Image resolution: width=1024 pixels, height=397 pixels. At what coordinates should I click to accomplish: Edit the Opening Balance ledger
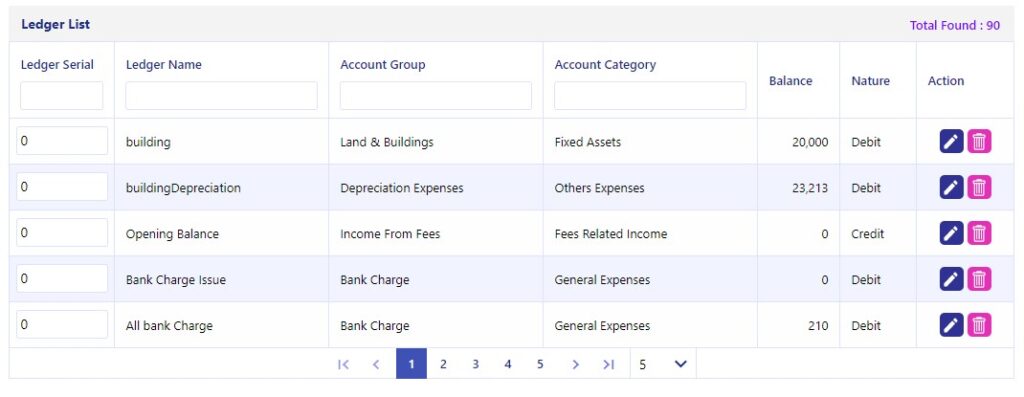click(x=952, y=233)
